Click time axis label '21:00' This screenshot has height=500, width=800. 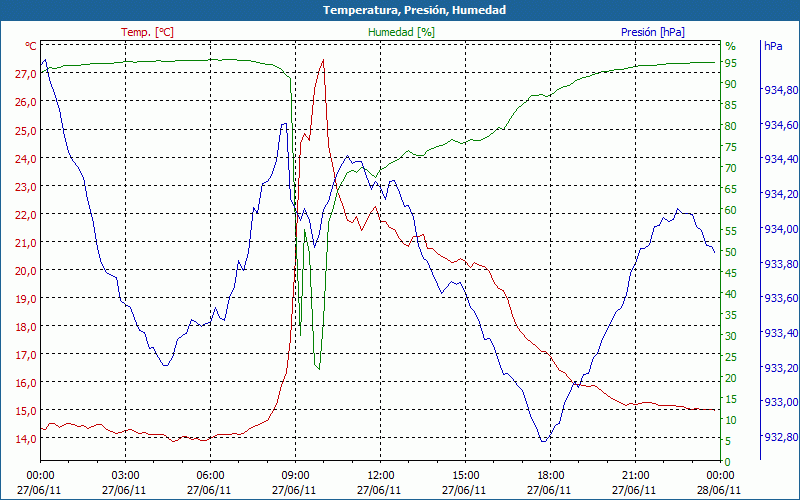(x=636, y=476)
